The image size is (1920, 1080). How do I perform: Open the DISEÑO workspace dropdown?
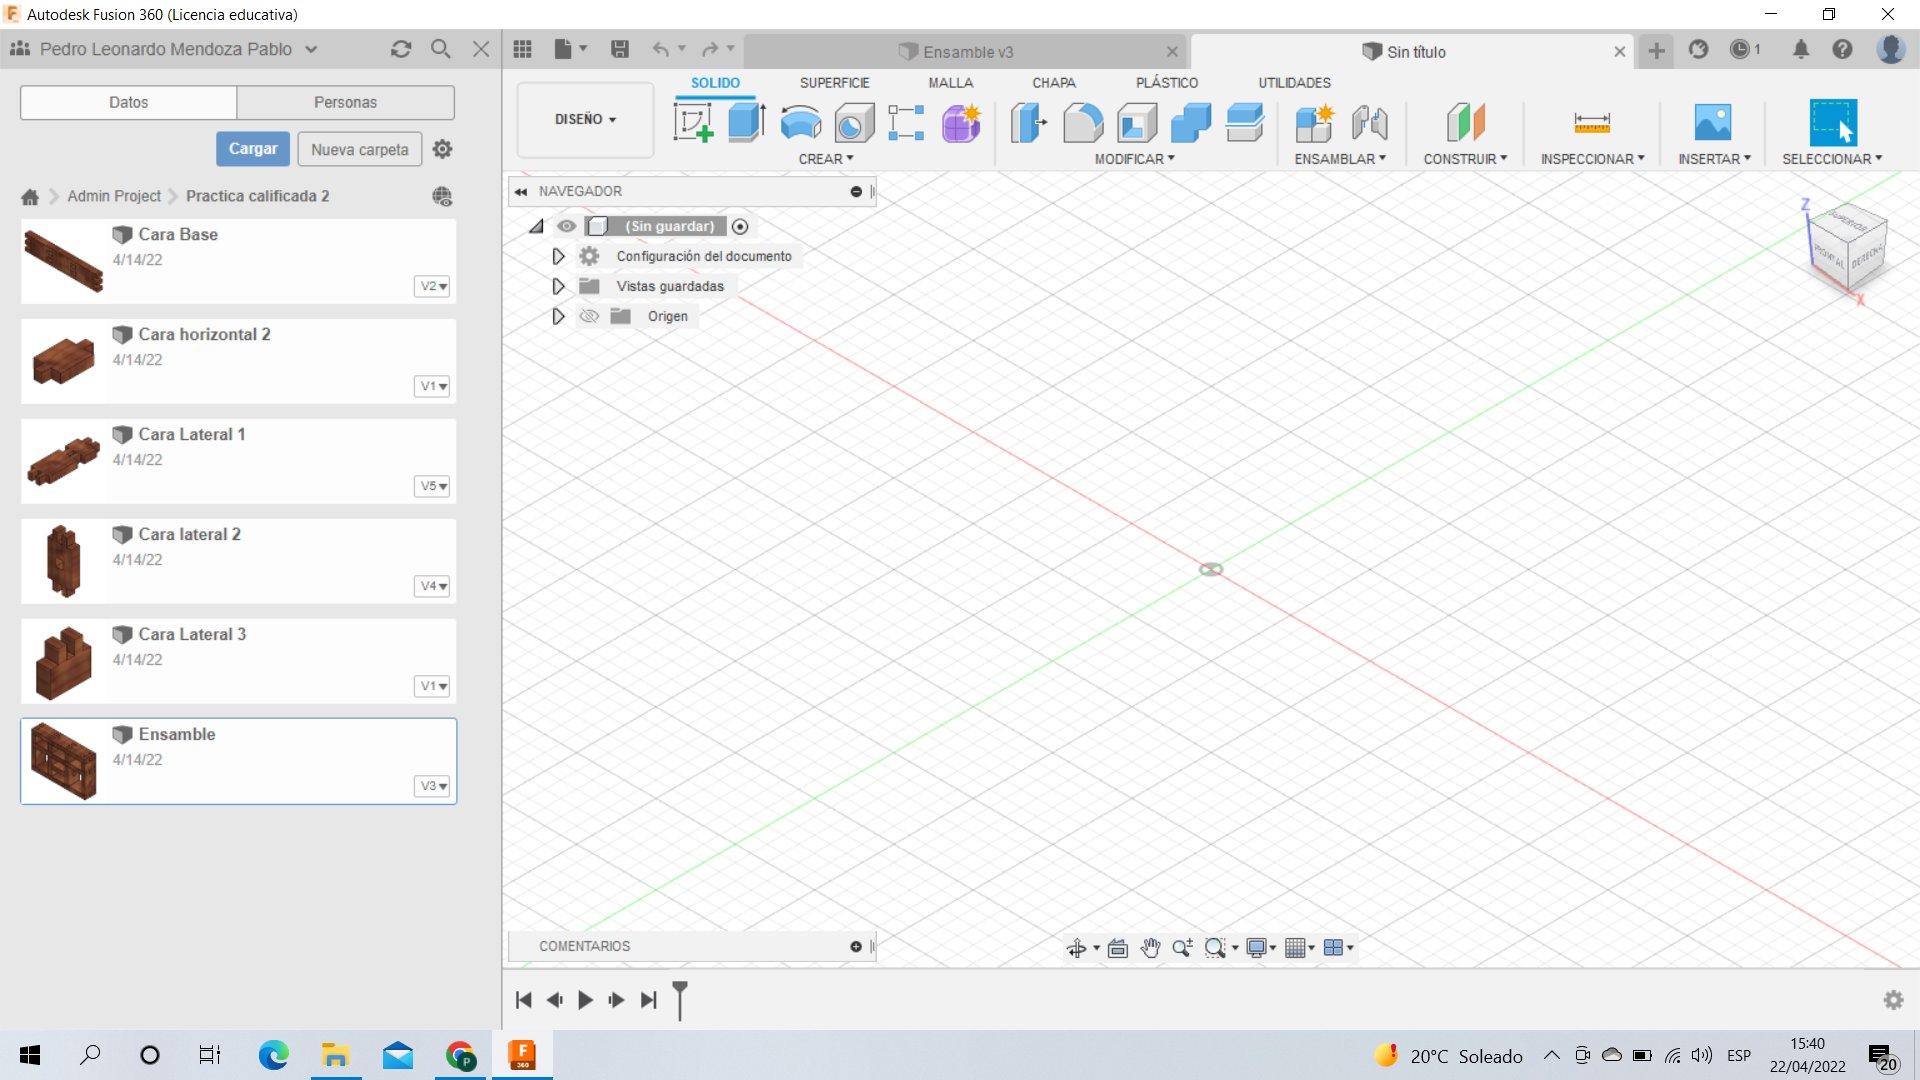pyautogui.click(x=585, y=119)
